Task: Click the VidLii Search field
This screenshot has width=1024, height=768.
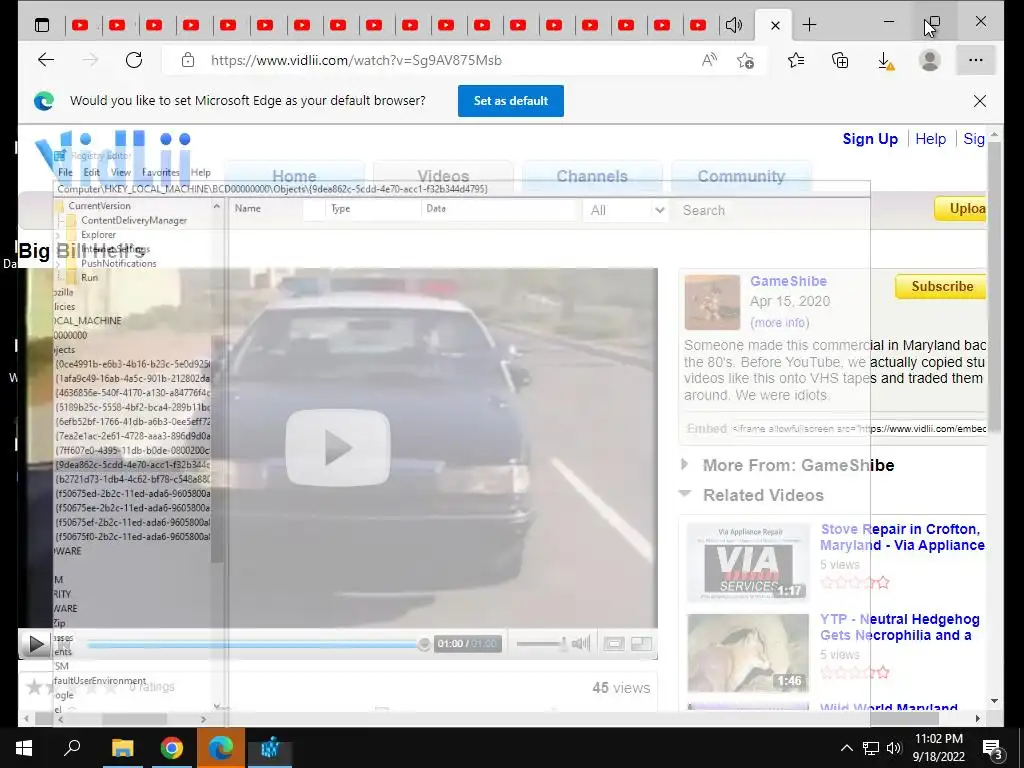Action: [x=771, y=210]
